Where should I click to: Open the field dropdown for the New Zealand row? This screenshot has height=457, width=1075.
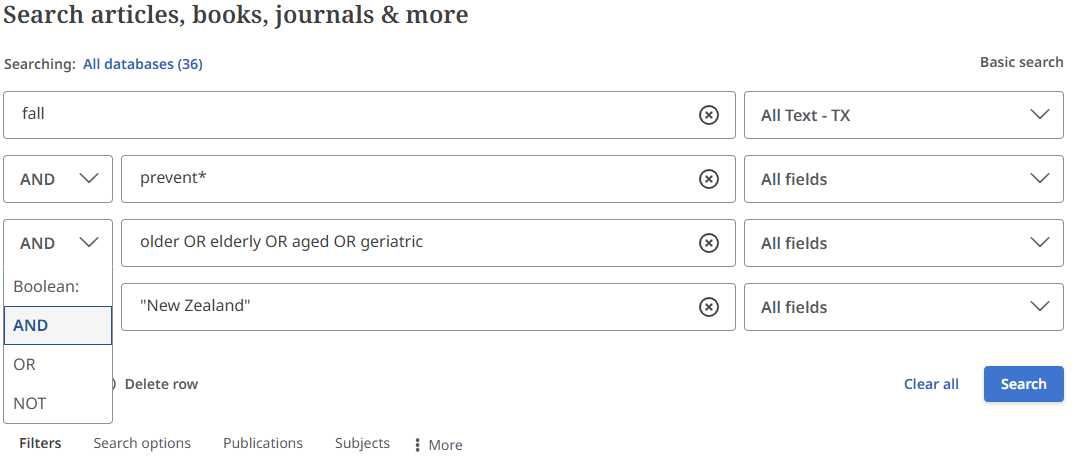[x=903, y=307]
